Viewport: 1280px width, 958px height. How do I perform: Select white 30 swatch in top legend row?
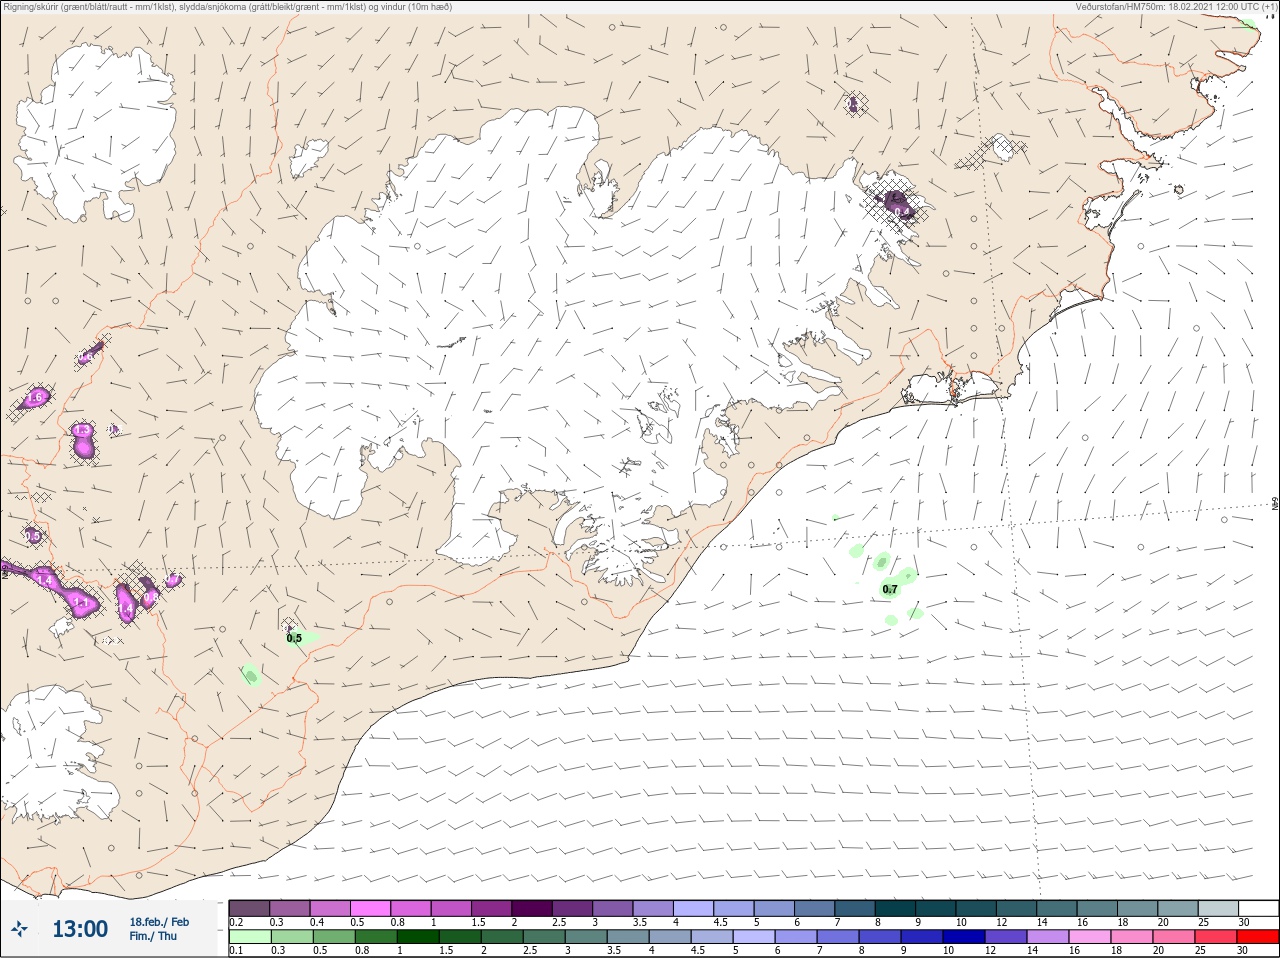[x=1258, y=908]
